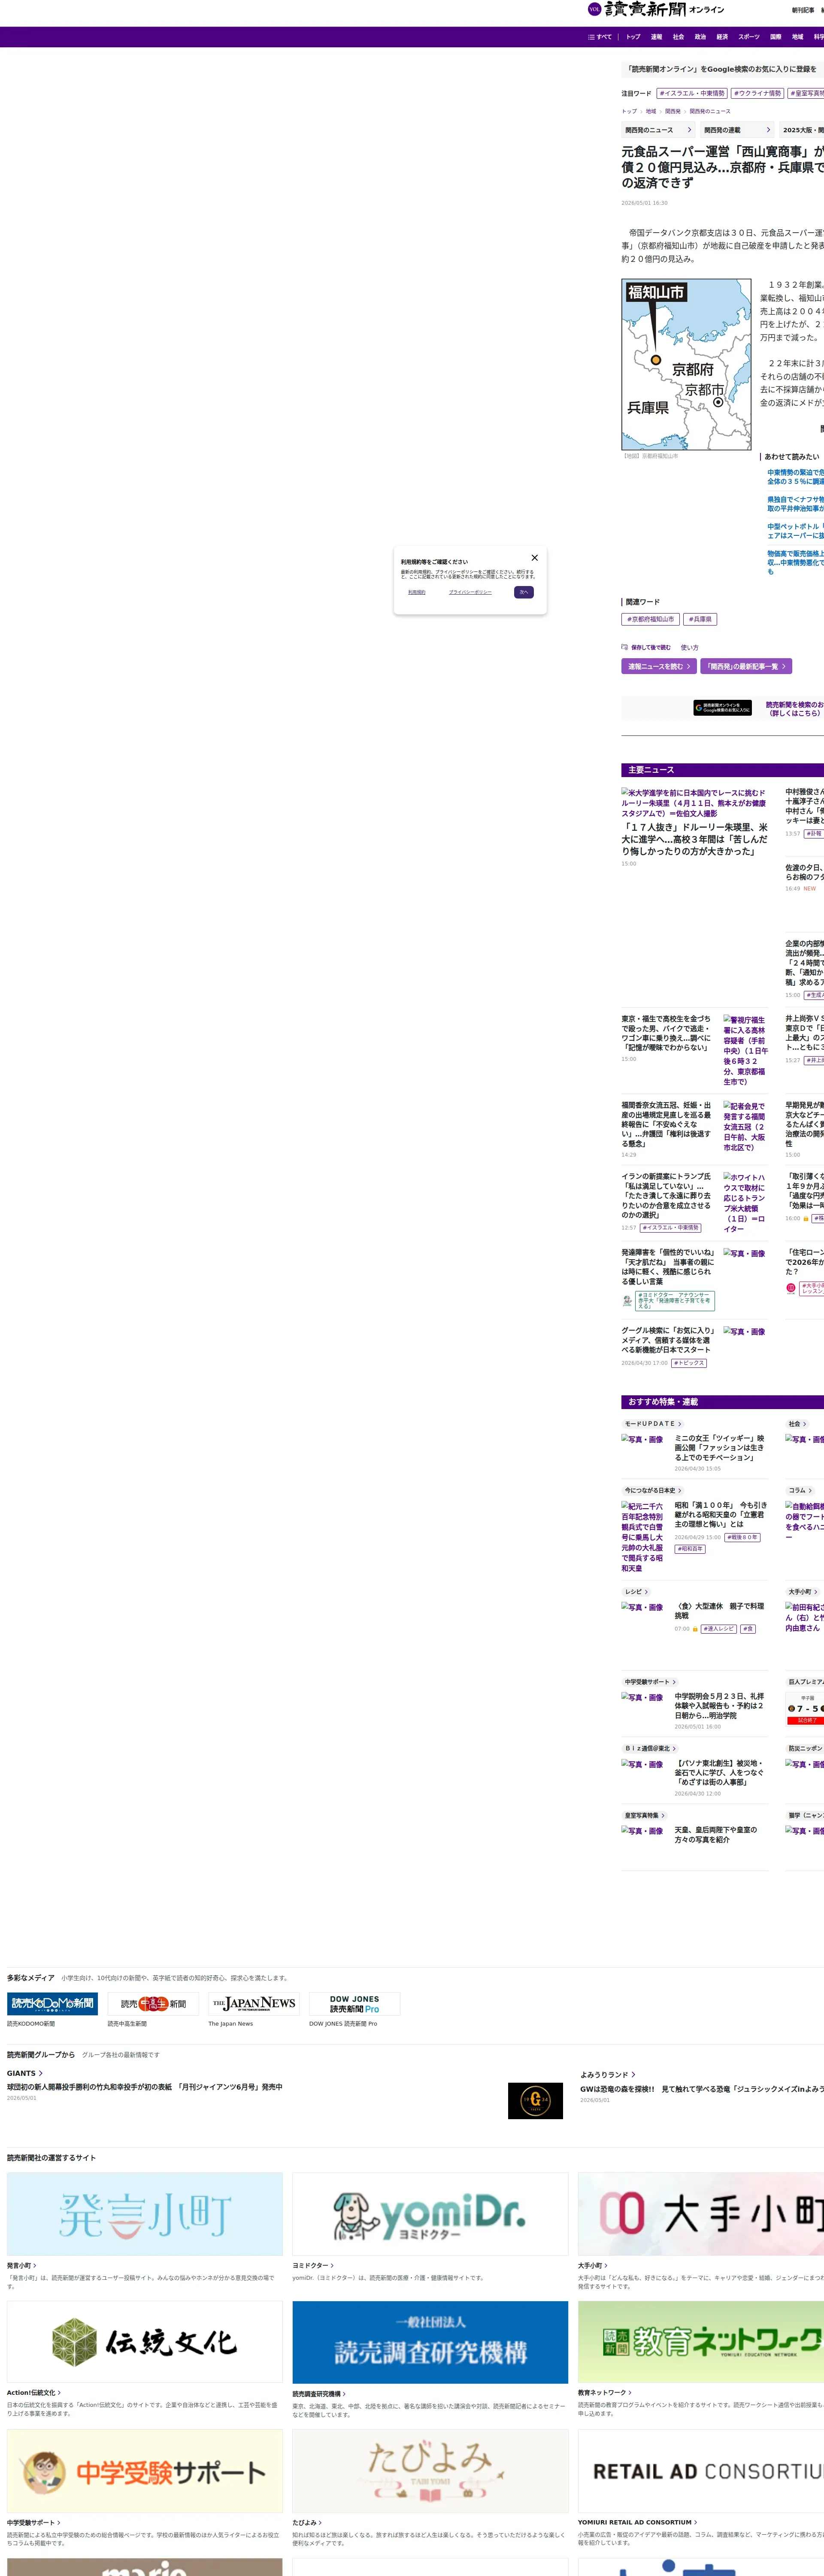Select the 速報 navigation item
The height and width of the screenshot is (2576, 824).
pyautogui.click(x=656, y=37)
